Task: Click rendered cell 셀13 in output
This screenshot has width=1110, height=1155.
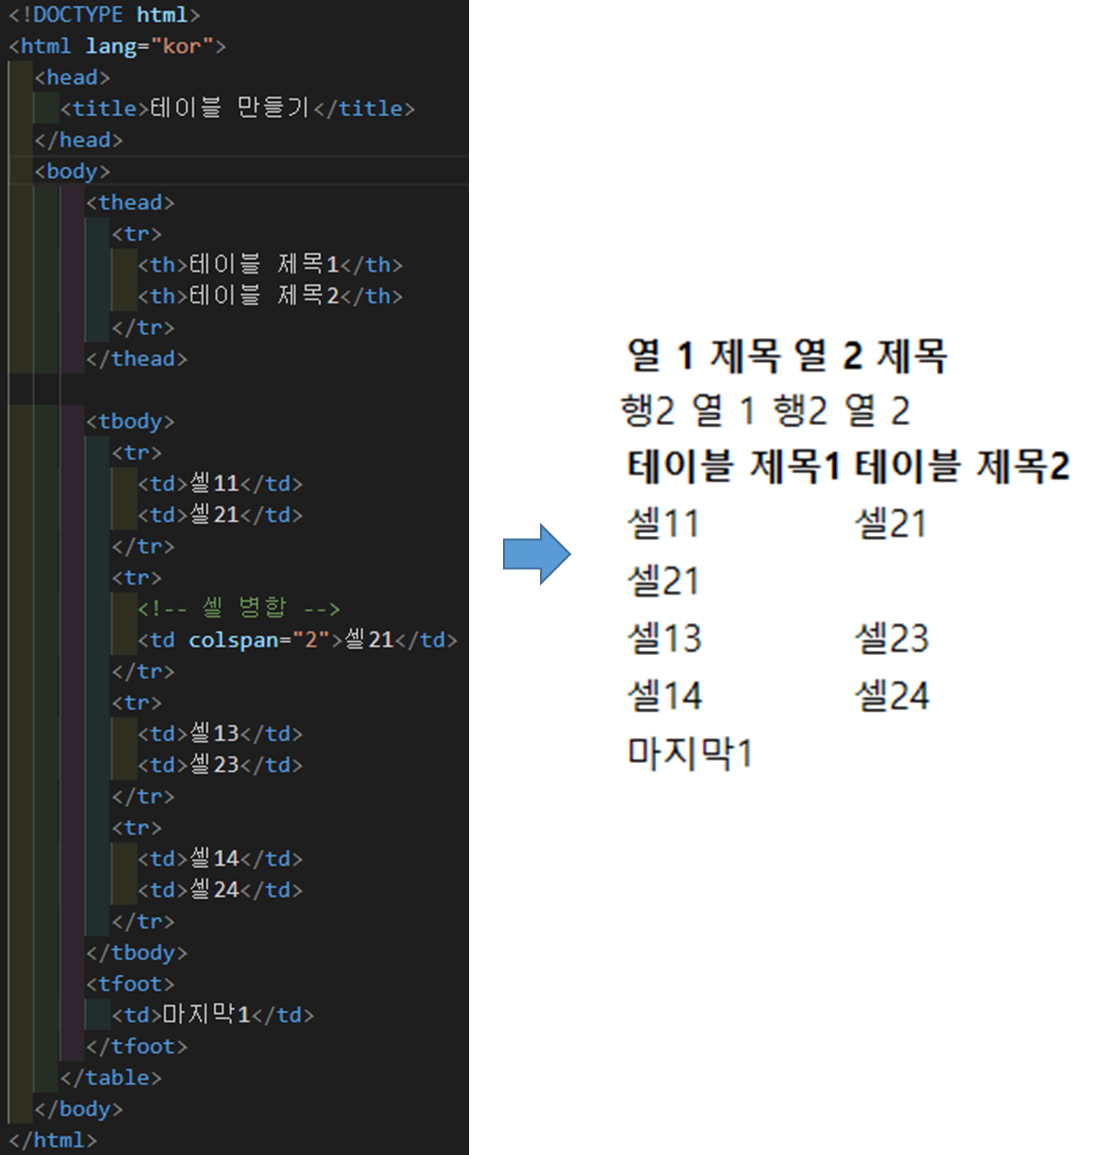Action: (x=664, y=638)
